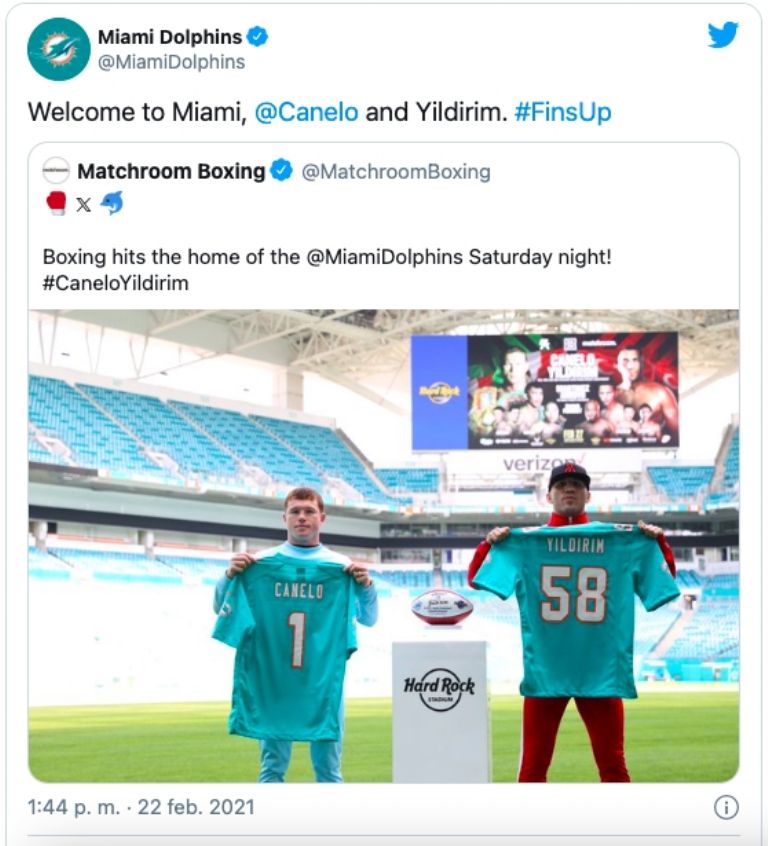This screenshot has height=846, width=768.
Task: Open the Matchroom Boxing avatar icon
Action: (56, 171)
